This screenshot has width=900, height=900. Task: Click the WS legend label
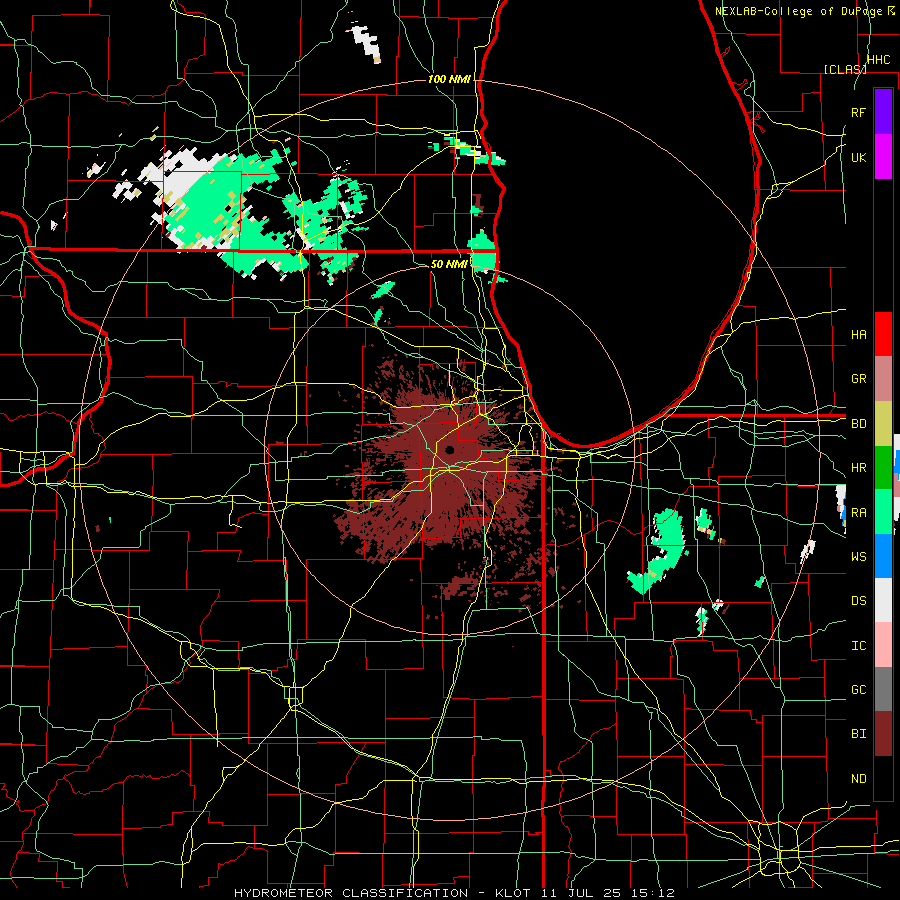pos(858,557)
